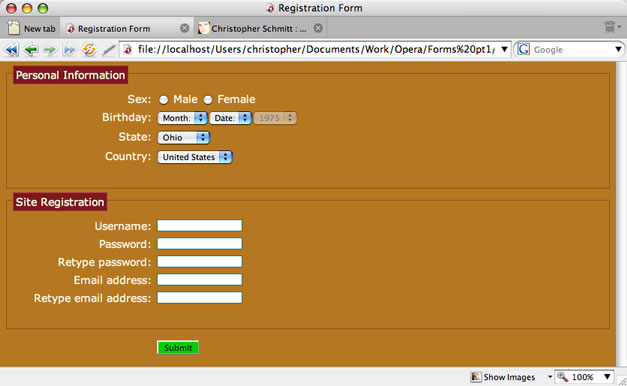Expand the Show Images options arrow
This screenshot has height=386, width=627.
point(549,377)
